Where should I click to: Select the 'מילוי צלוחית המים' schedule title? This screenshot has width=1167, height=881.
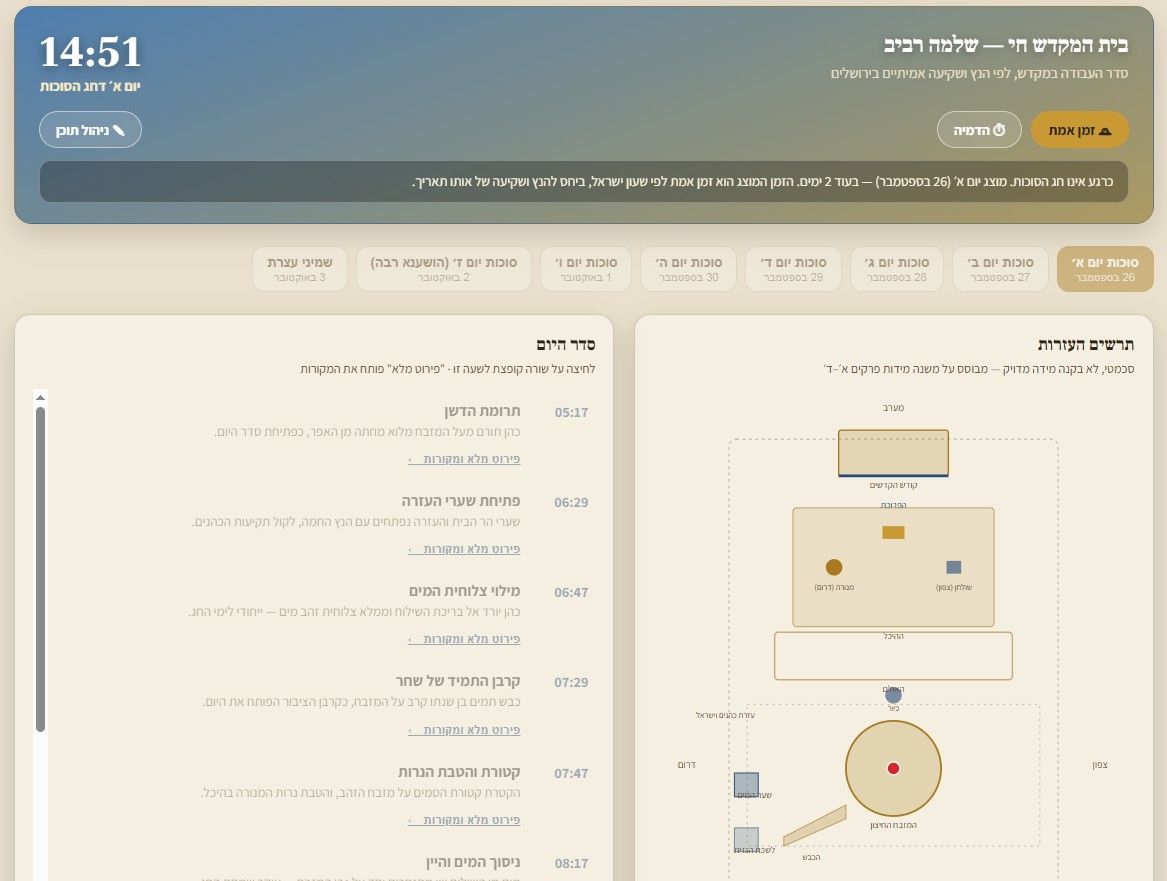pyautogui.click(x=464, y=591)
